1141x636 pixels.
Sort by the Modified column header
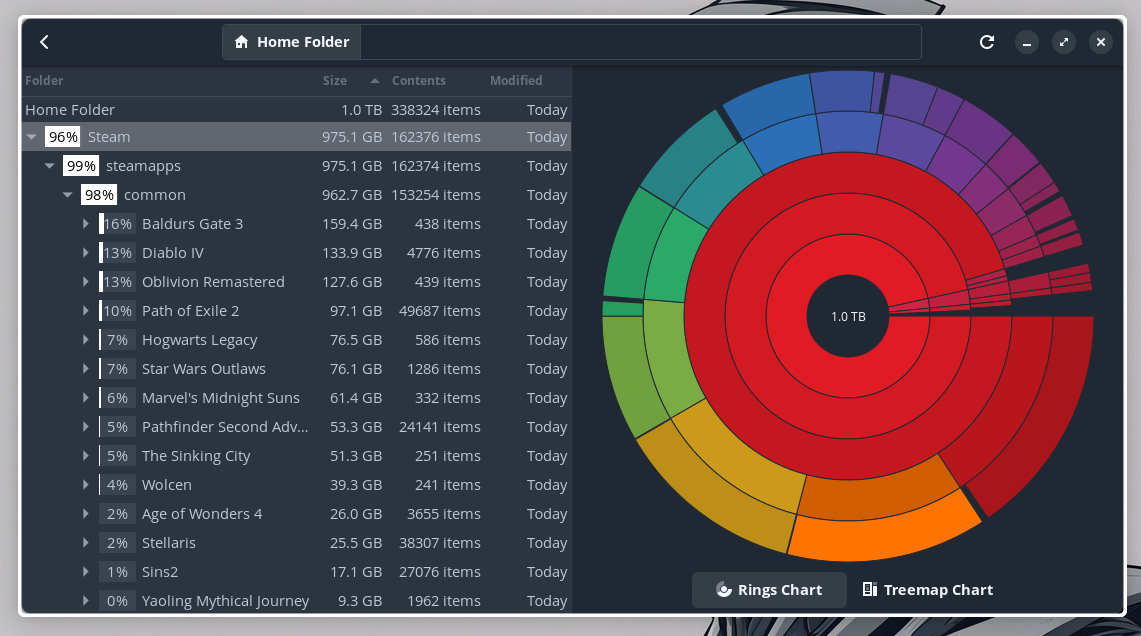point(516,81)
